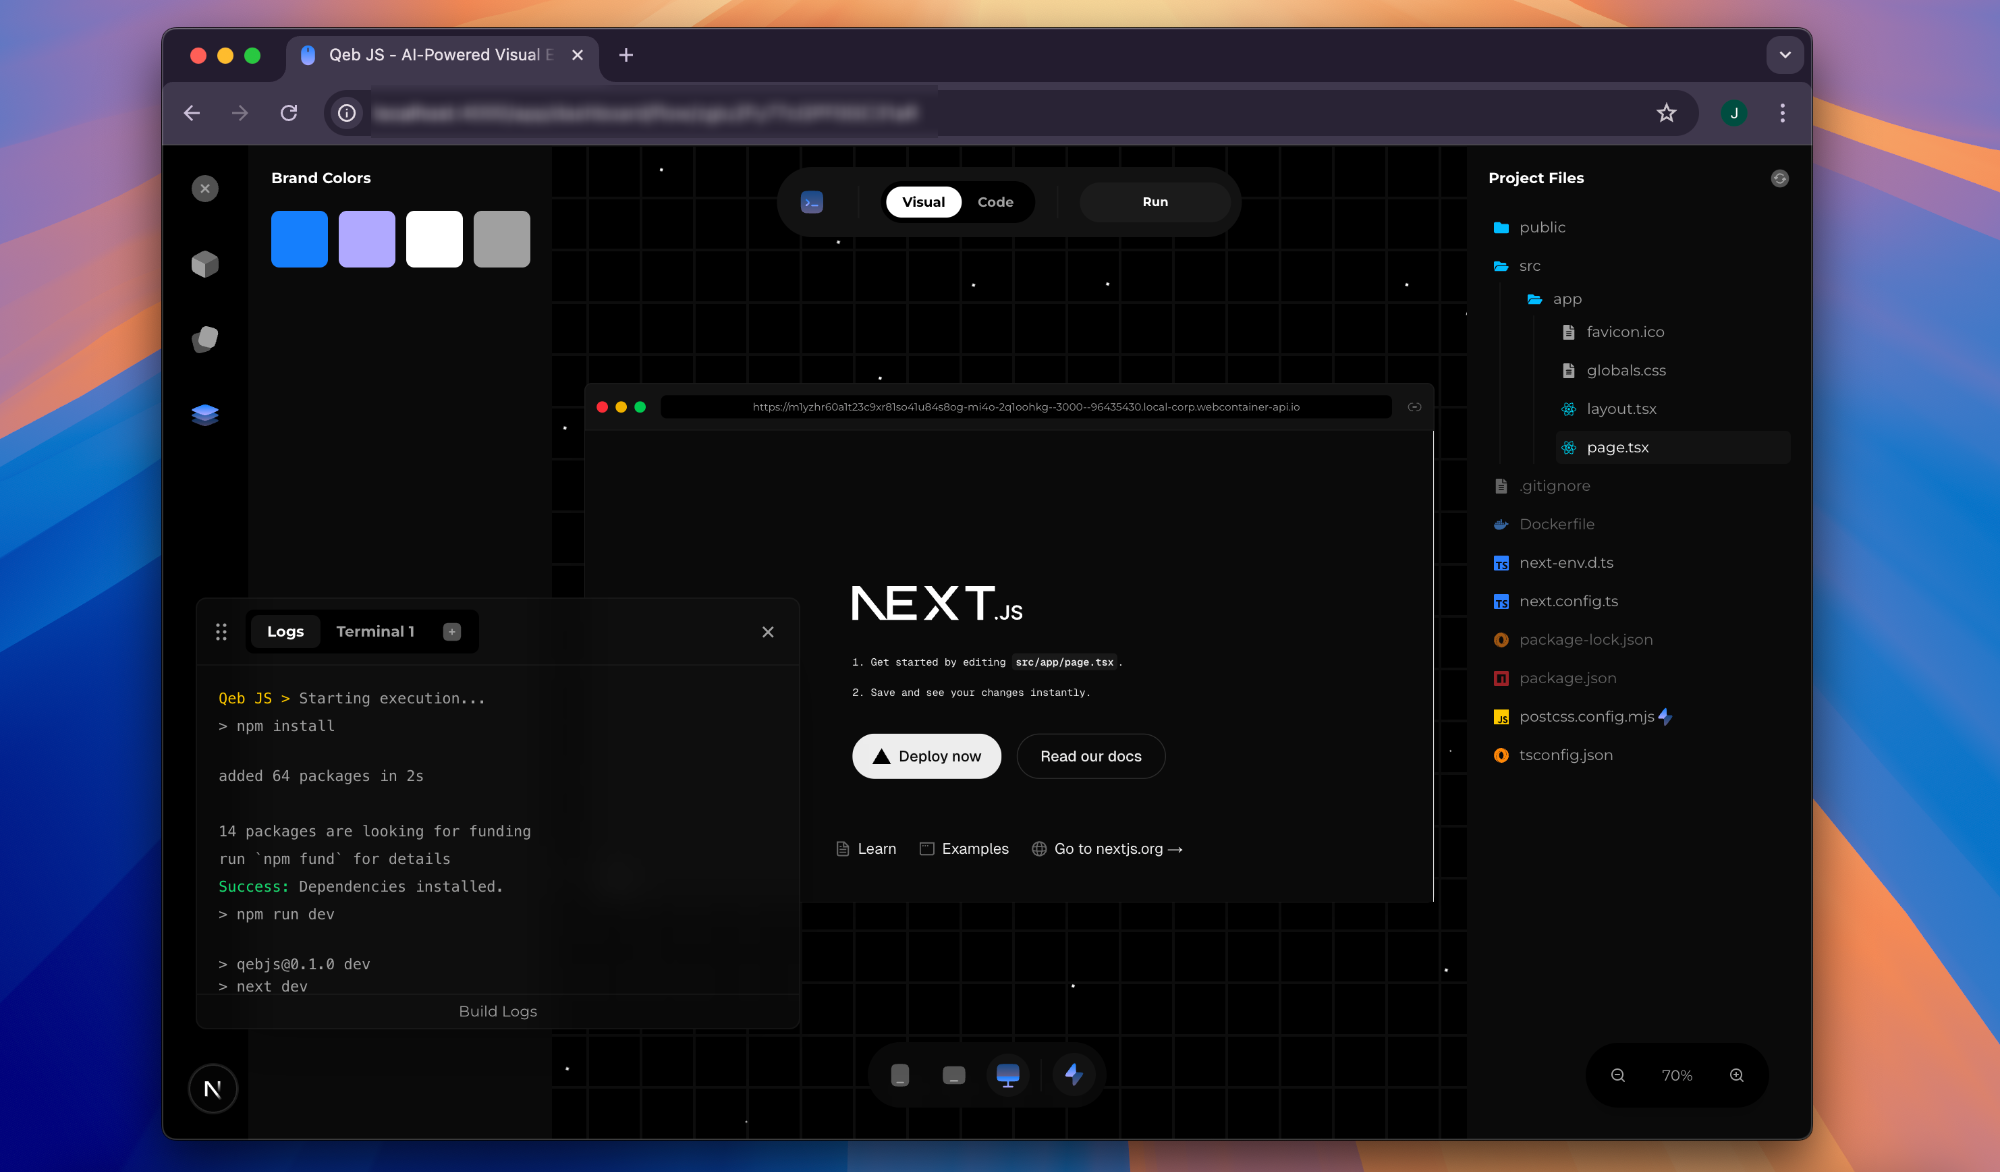Click the Build Logs label
The height and width of the screenshot is (1172, 2000).
coord(498,1012)
